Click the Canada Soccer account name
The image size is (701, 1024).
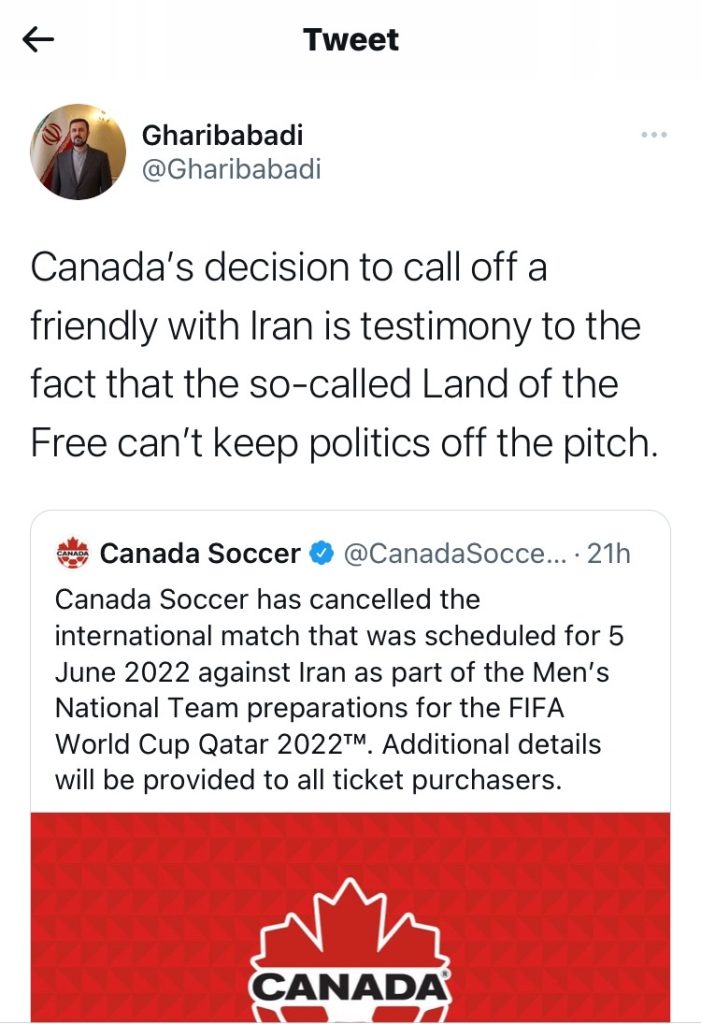pos(200,554)
